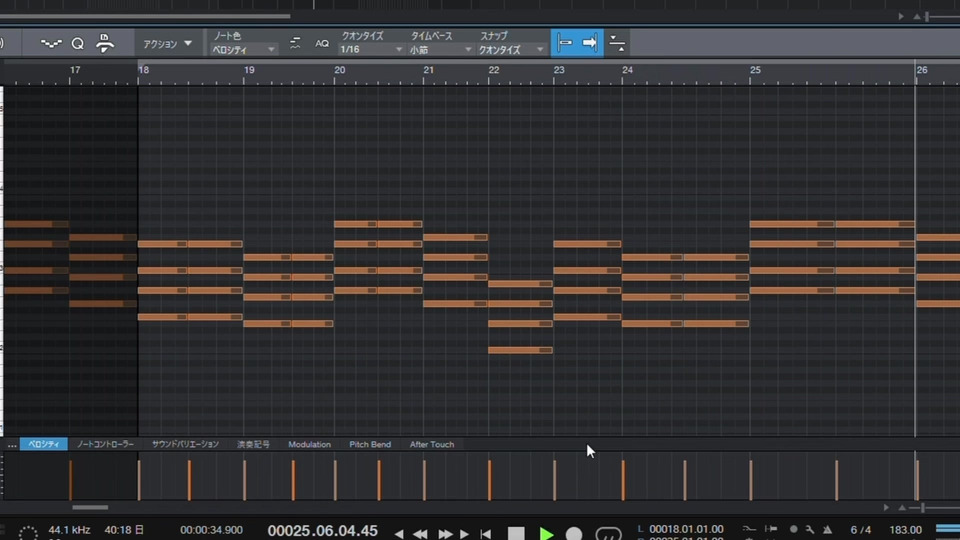Switch to the Pitch Bend tab
The width and height of the screenshot is (960, 540).
(x=370, y=444)
